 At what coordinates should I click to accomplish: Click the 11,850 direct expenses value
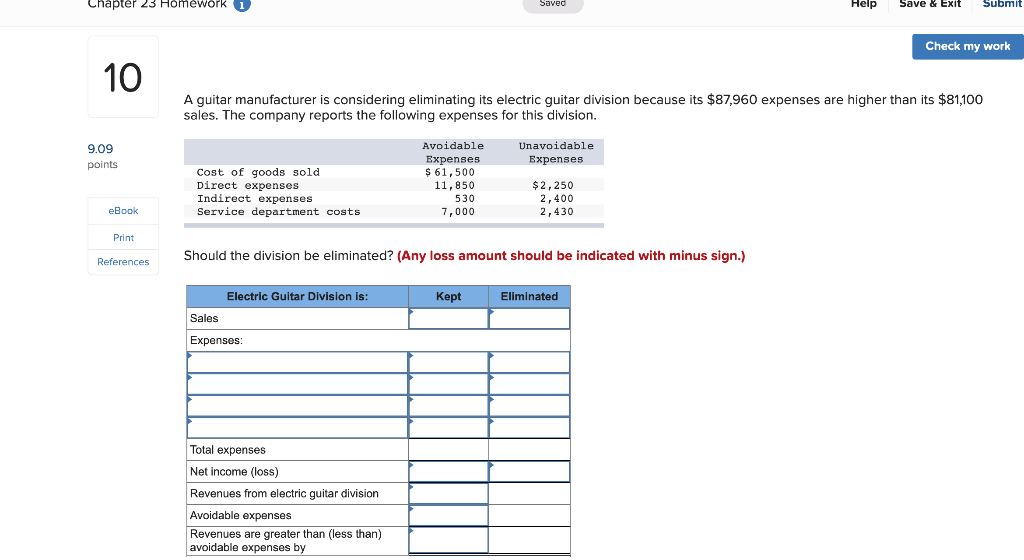tap(455, 185)
